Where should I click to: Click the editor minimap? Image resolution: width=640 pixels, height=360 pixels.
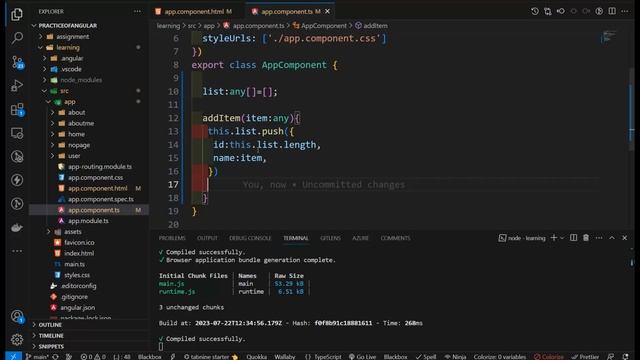point(609,37)
